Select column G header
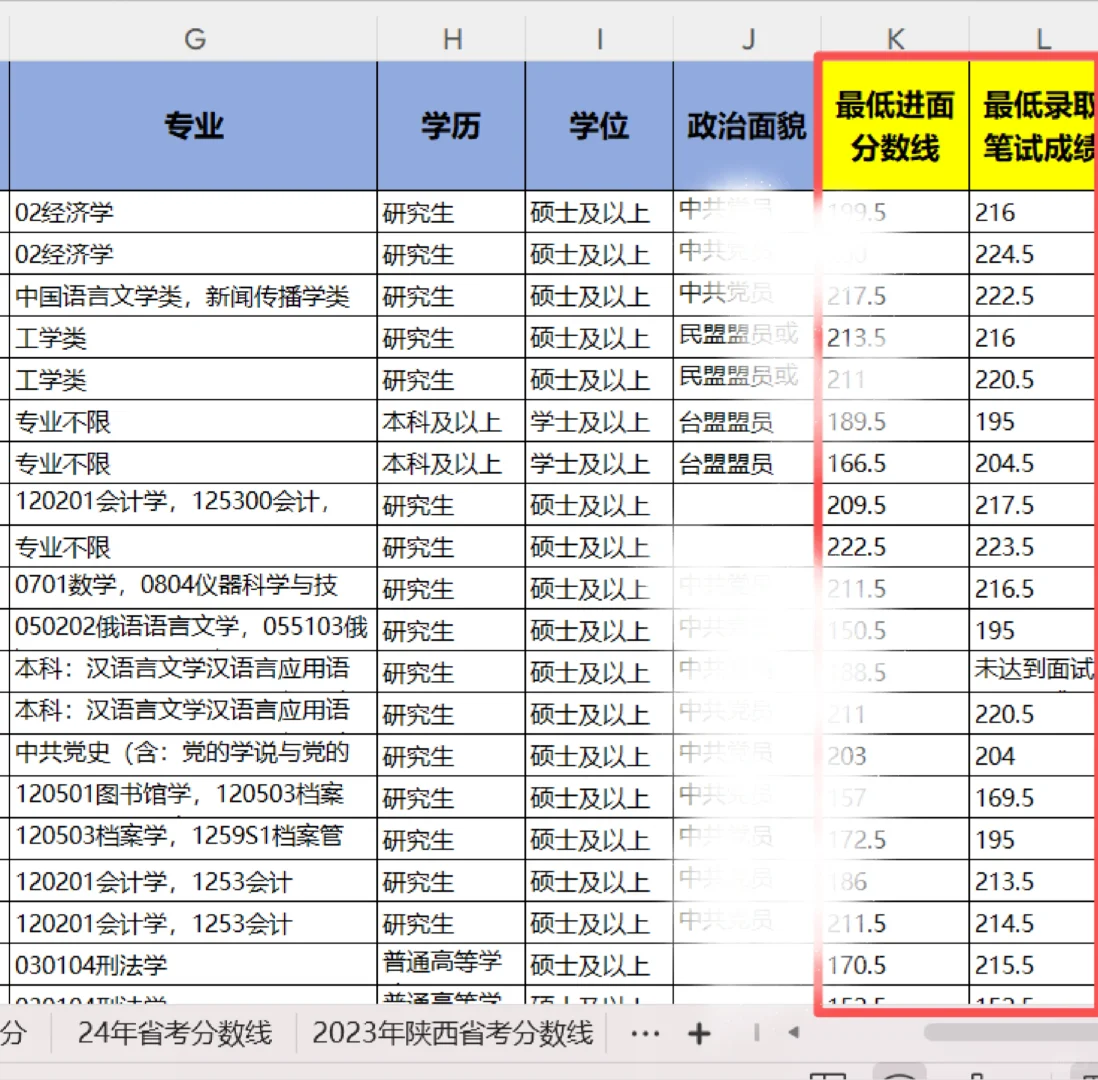The height and width of the screenshot is (1080, 1098). [x=194, y=39]
